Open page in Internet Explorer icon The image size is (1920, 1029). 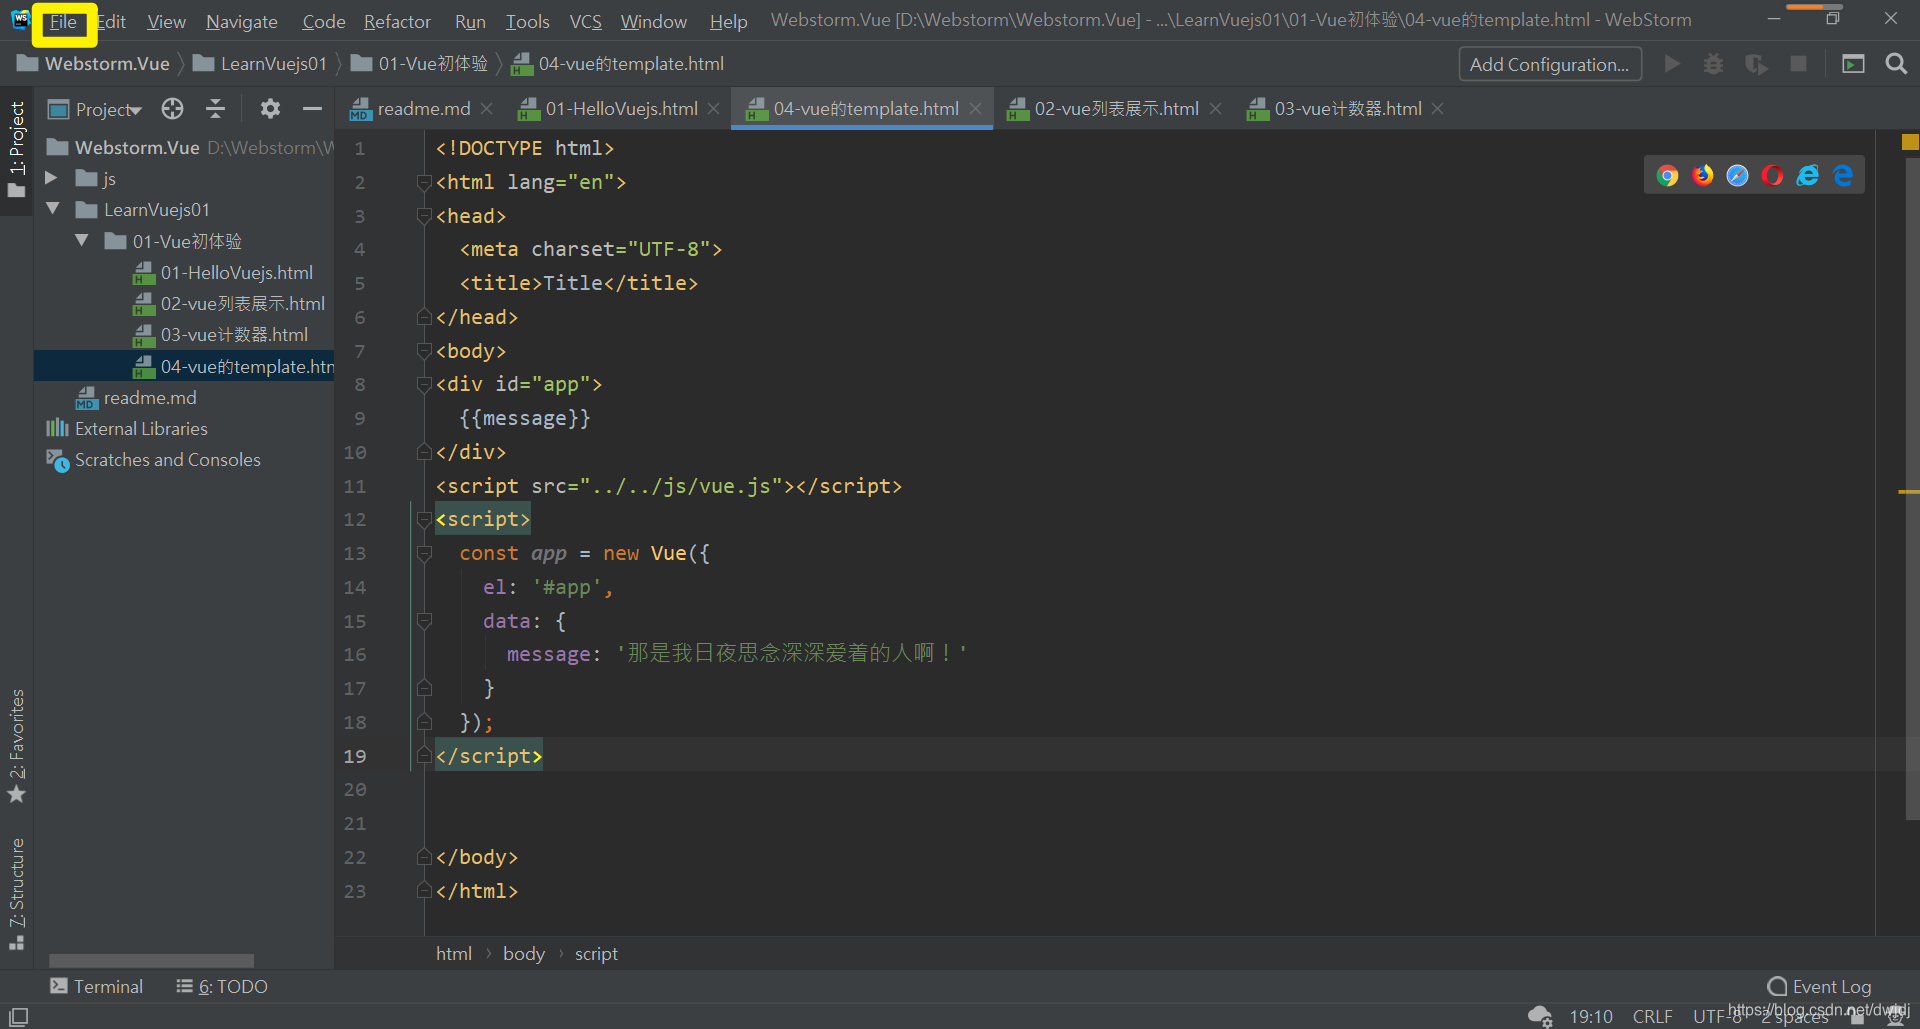(1807, 176)
